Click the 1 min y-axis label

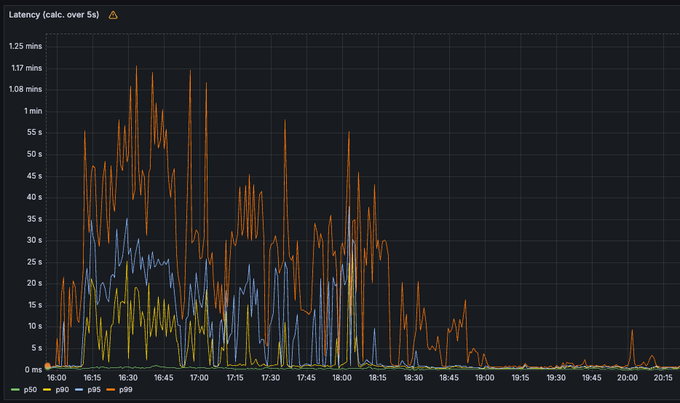click(33, 111)
